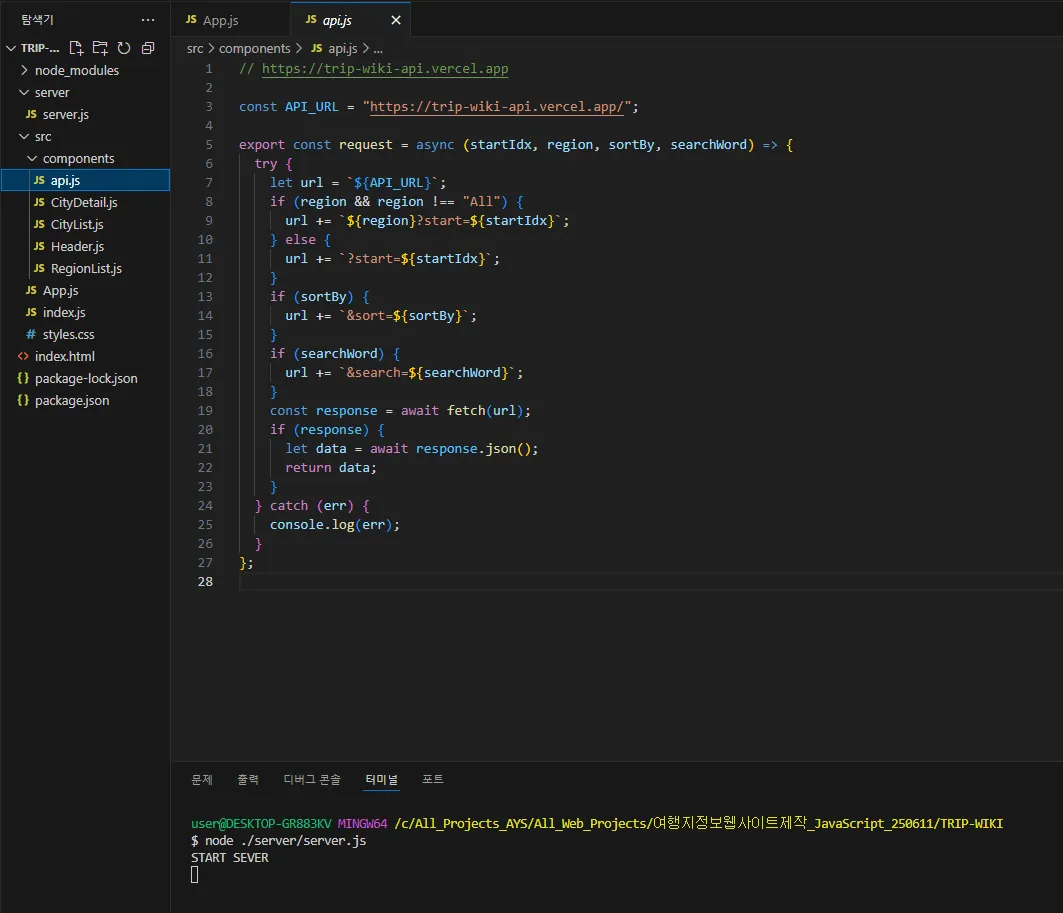Click 'node ./server/server.js' command text
Viewport: 1063px width, 913px height.
click(285, 840)
